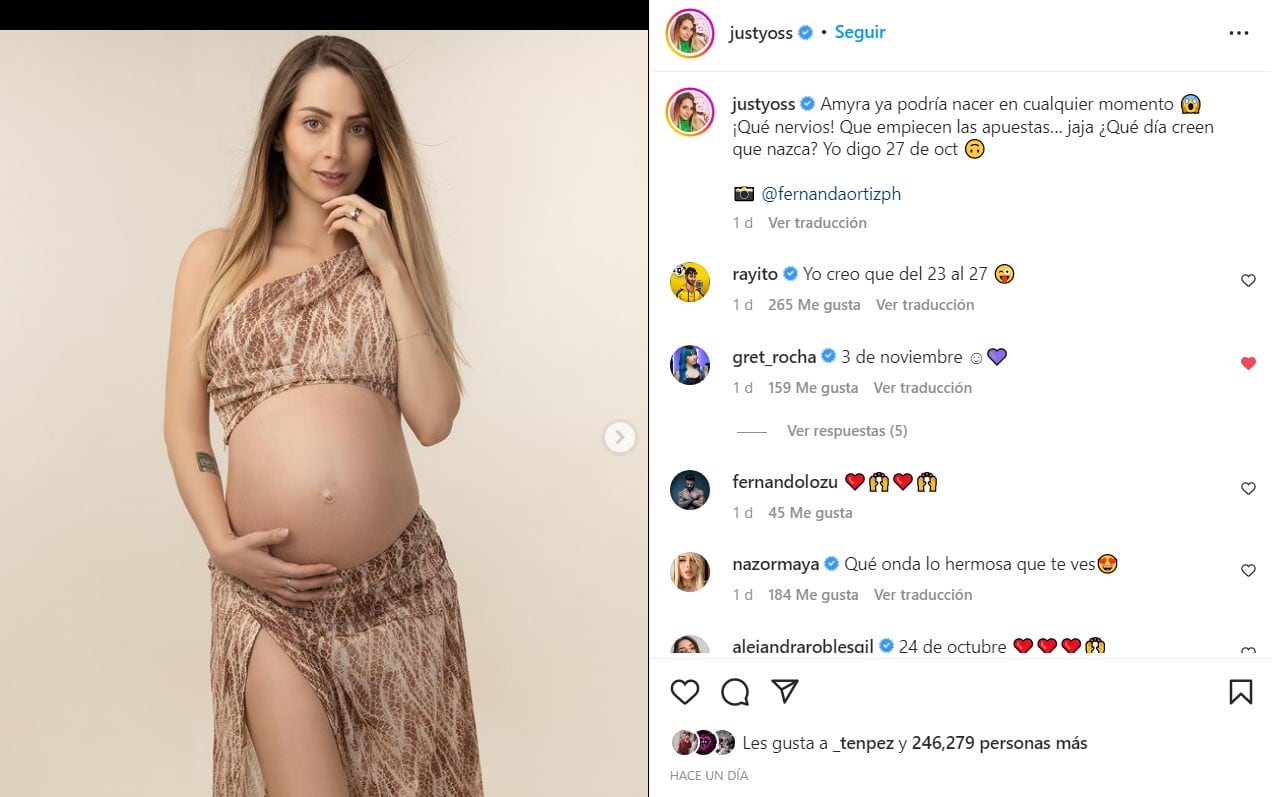Unlike gret_rocha's comment red heart
The height and width of the screenshot is (797, 1272).
point(1248,364)
